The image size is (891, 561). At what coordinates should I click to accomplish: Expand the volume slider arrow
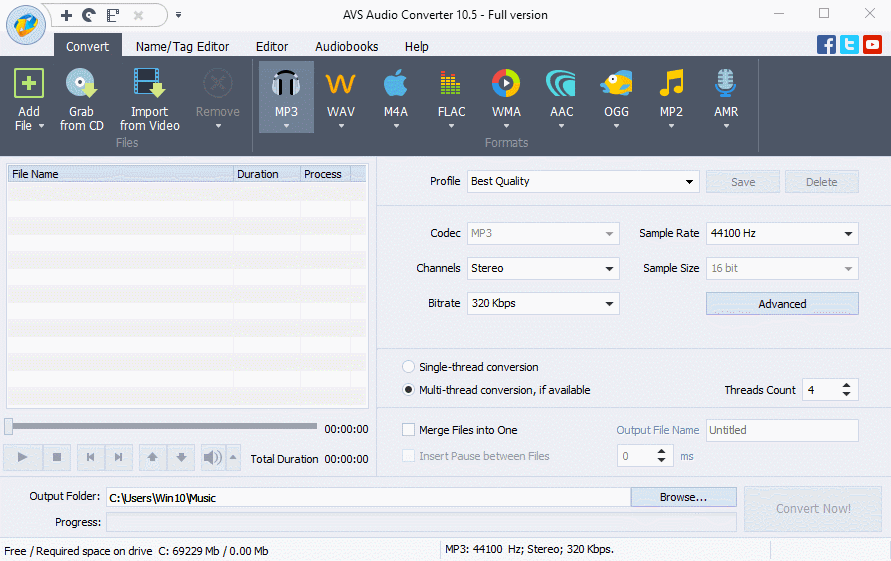click(233, 457)
